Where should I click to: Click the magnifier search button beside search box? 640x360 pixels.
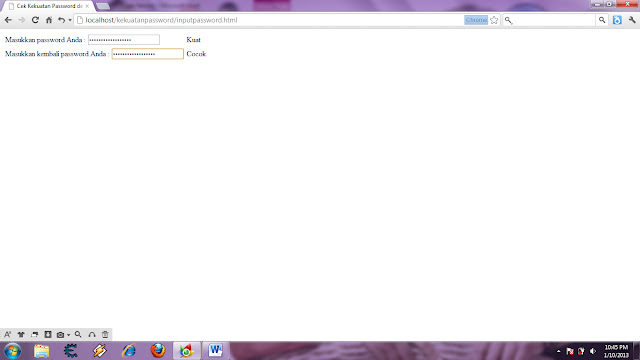(602, 20)
